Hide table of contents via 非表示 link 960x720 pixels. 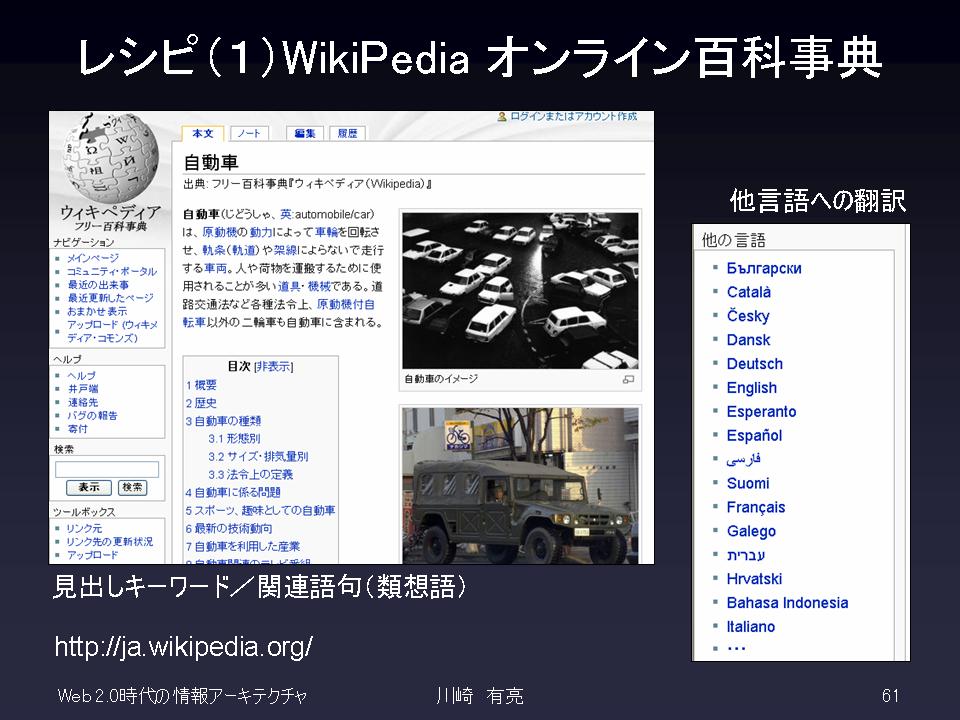[x=274, y=367]
